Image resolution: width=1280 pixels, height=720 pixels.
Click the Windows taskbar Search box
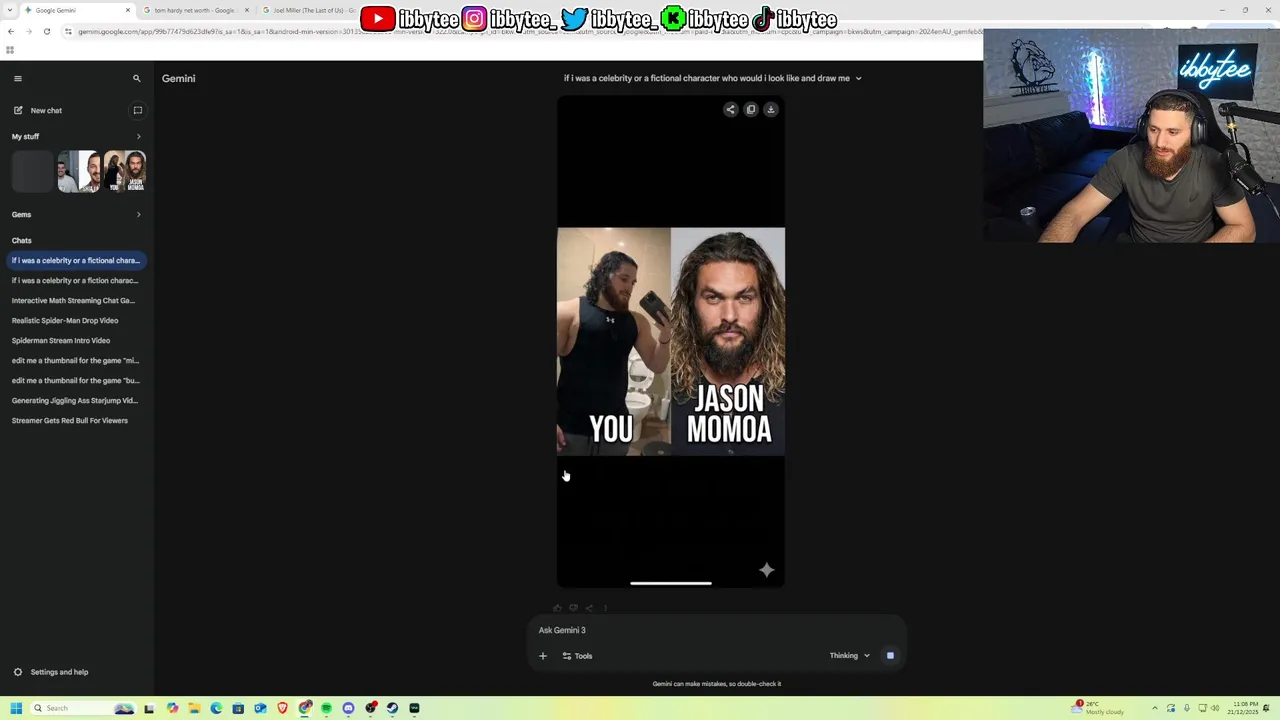tap(84, 708)
